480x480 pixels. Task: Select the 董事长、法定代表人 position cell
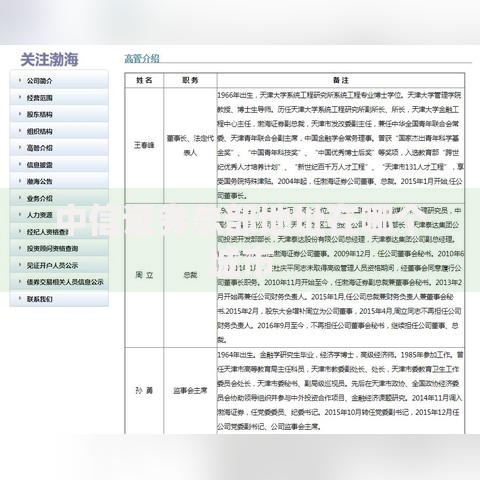tap(190, 145)
